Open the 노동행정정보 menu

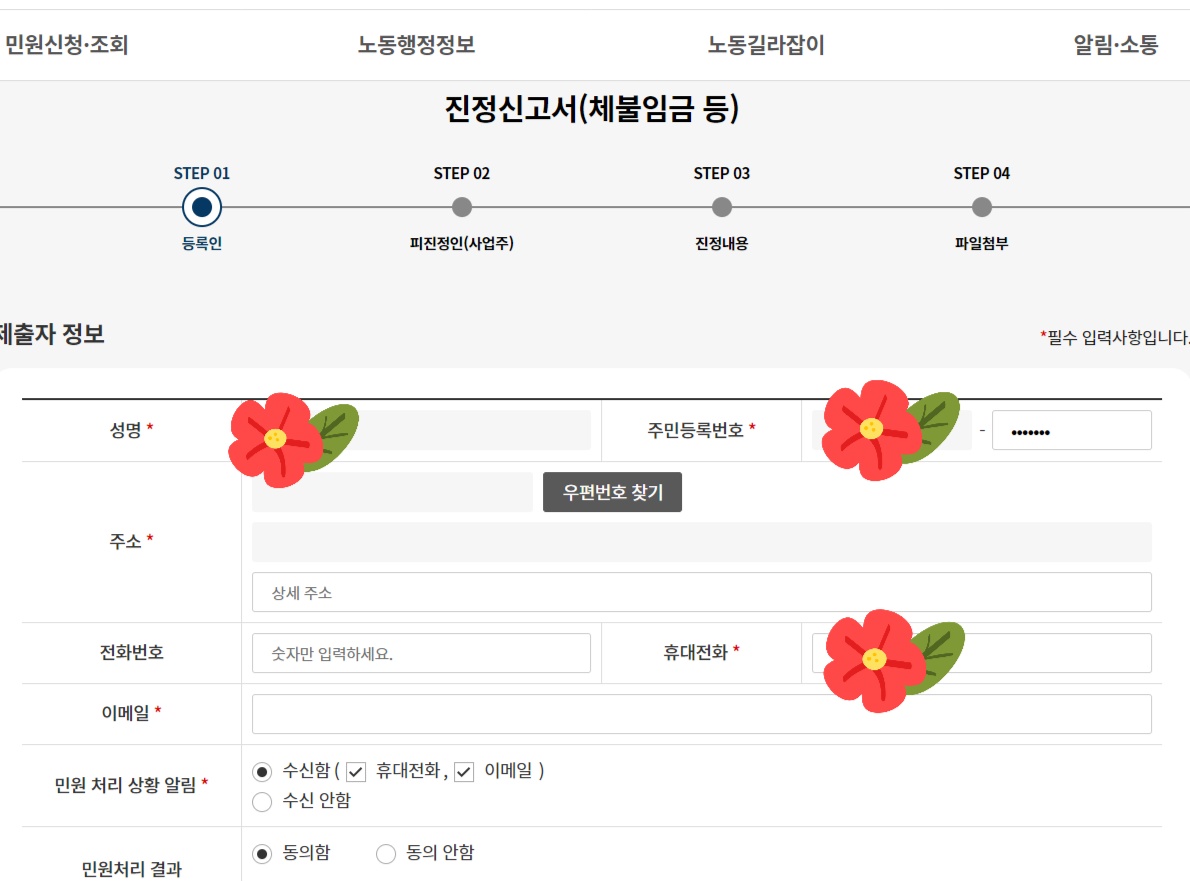(414, 44)
